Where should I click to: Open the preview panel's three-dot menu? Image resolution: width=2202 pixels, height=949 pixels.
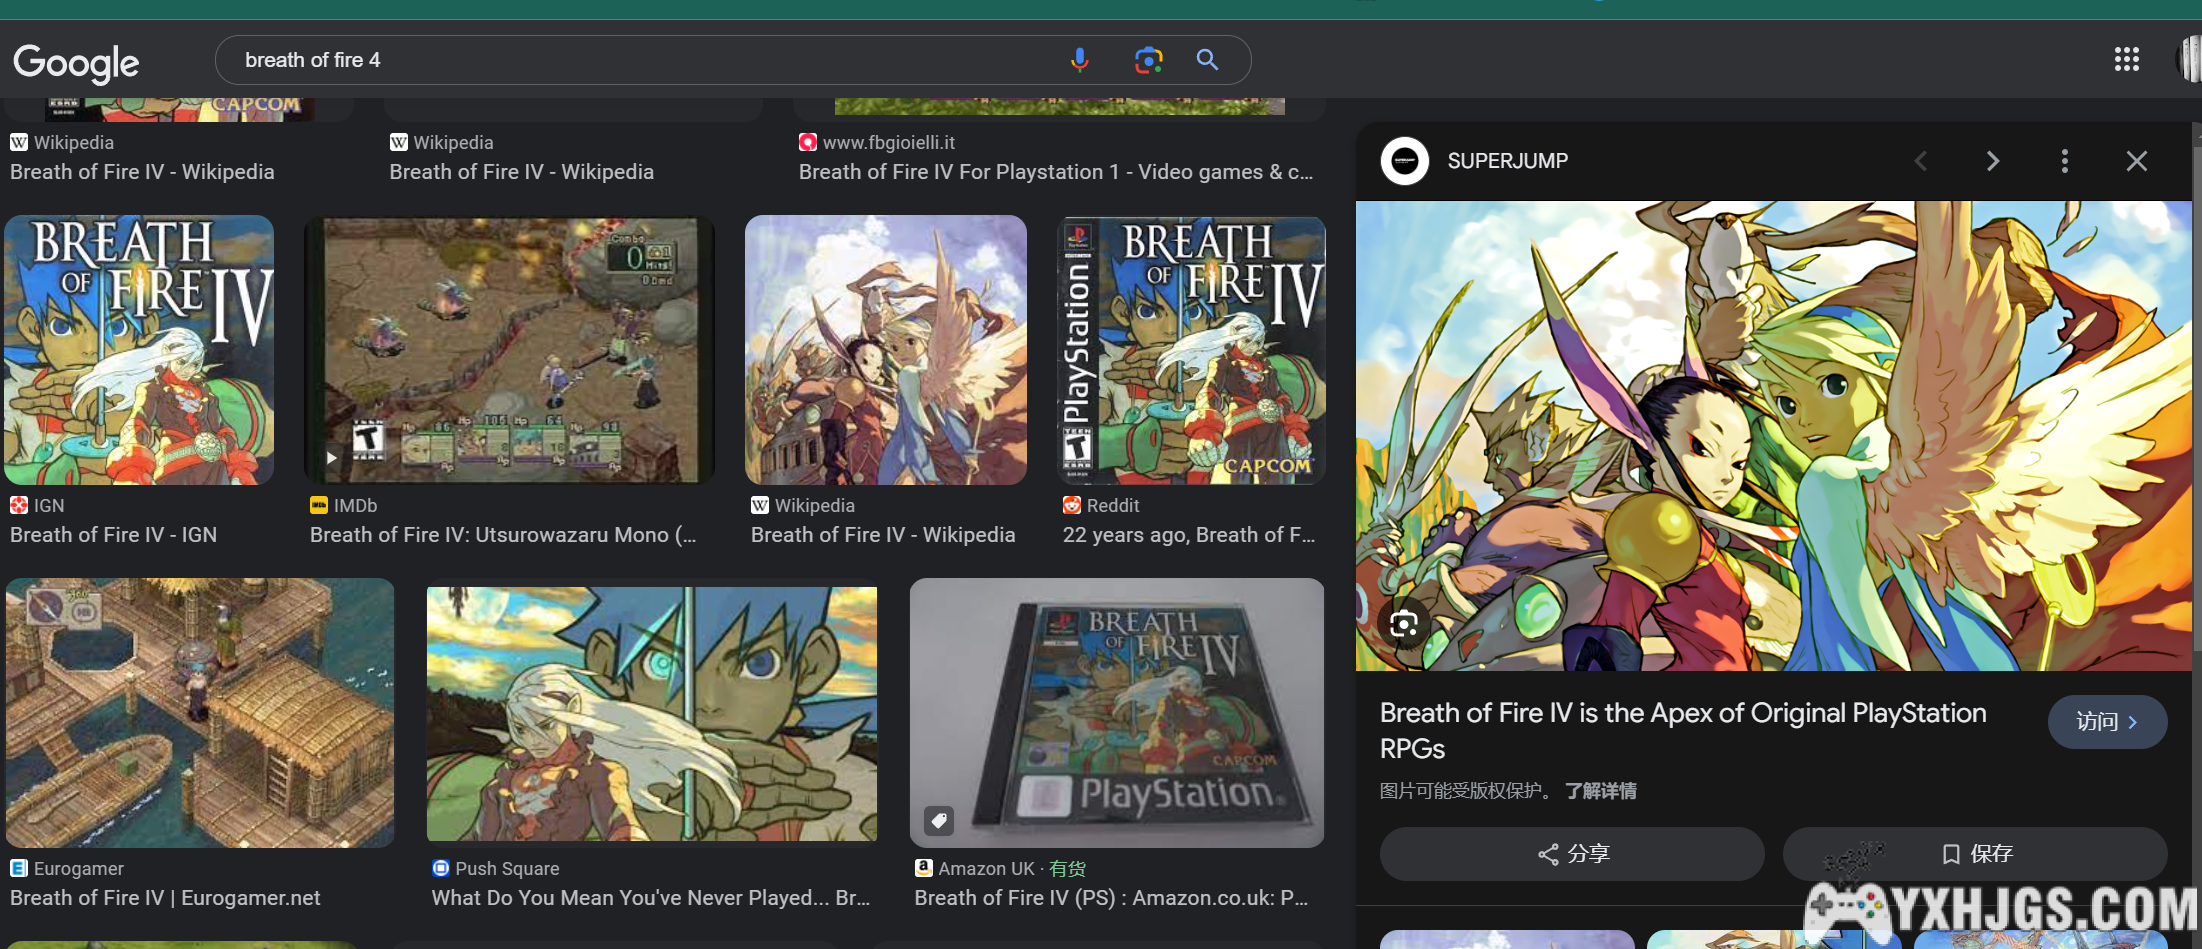[2064, 161]
